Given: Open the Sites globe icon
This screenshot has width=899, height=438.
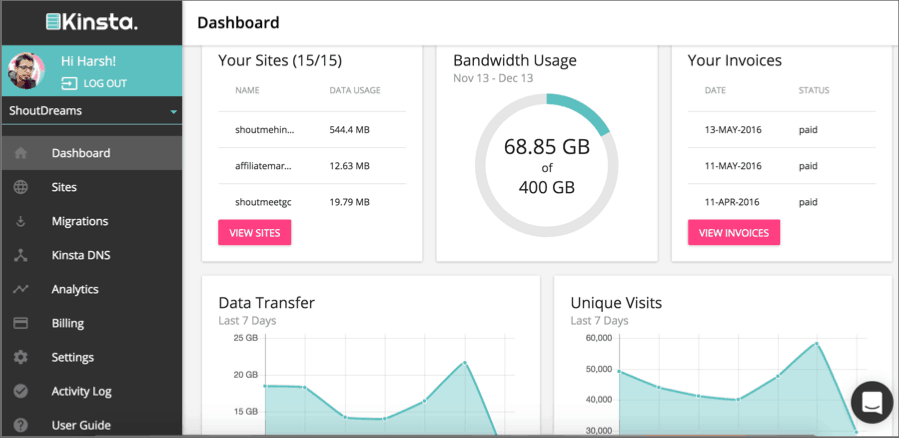Looking at the screenshot, I should (x=21, y=187).
